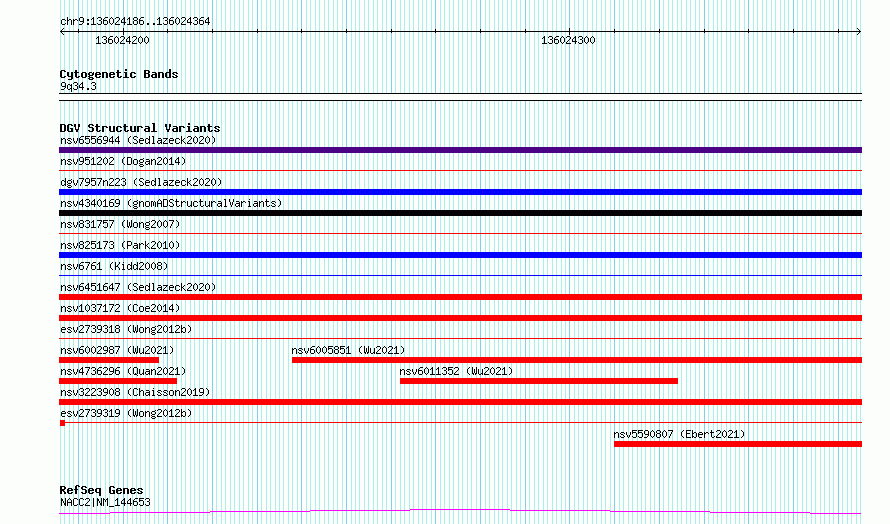
Task: Open the DGV Structural Variants track heading
Action: pyautogui.click(x=140, y=128)
